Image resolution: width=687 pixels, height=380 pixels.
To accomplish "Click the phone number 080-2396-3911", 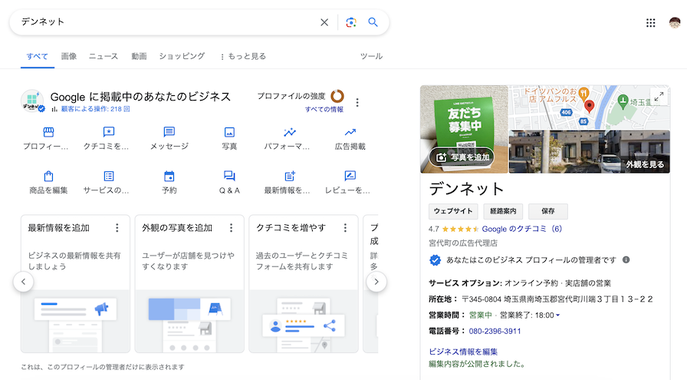I will coord(495,331).
